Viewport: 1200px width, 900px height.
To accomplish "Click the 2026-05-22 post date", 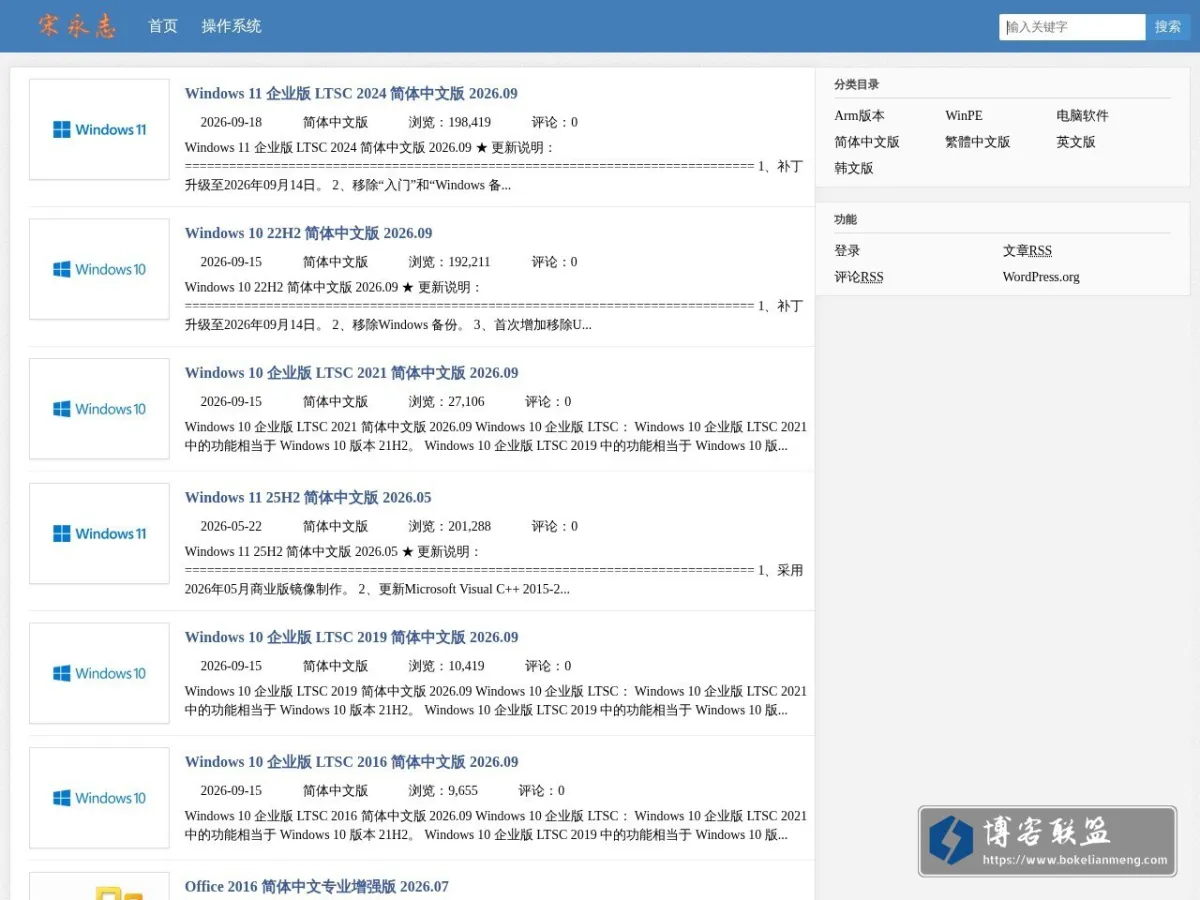I will [x=231, y=526].
